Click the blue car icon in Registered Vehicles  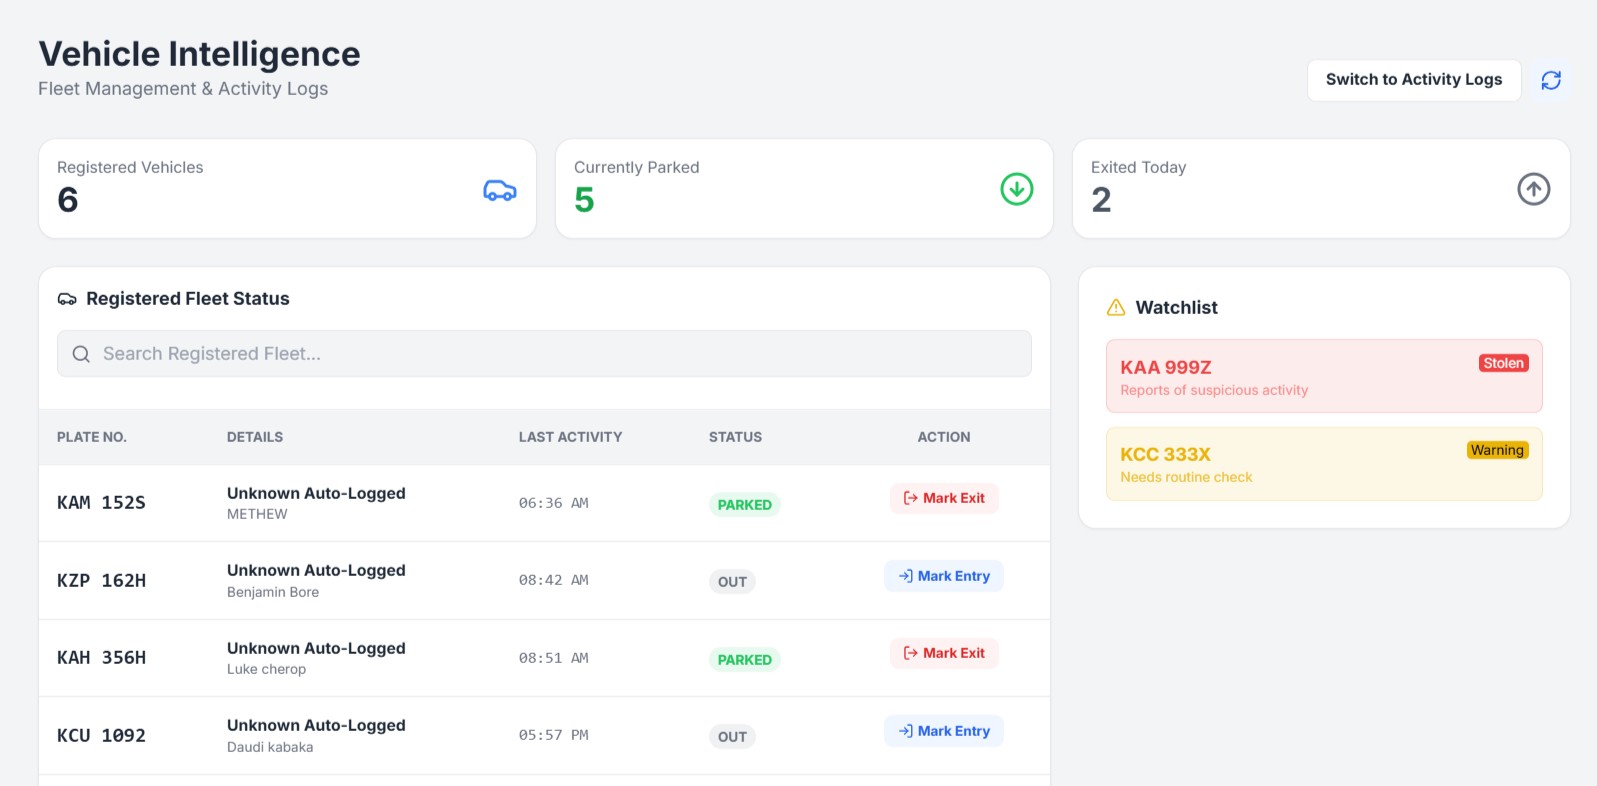pos(499,190)
